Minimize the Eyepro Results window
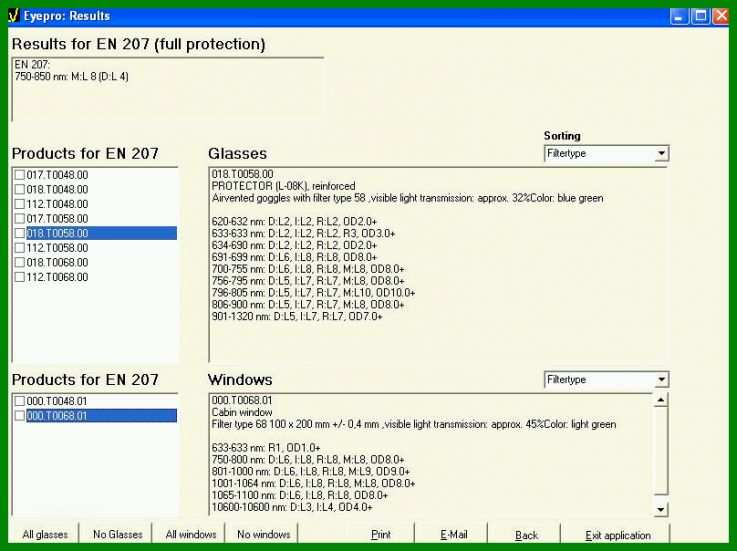This screenshot has width=737, height=551. click(678, 16)
